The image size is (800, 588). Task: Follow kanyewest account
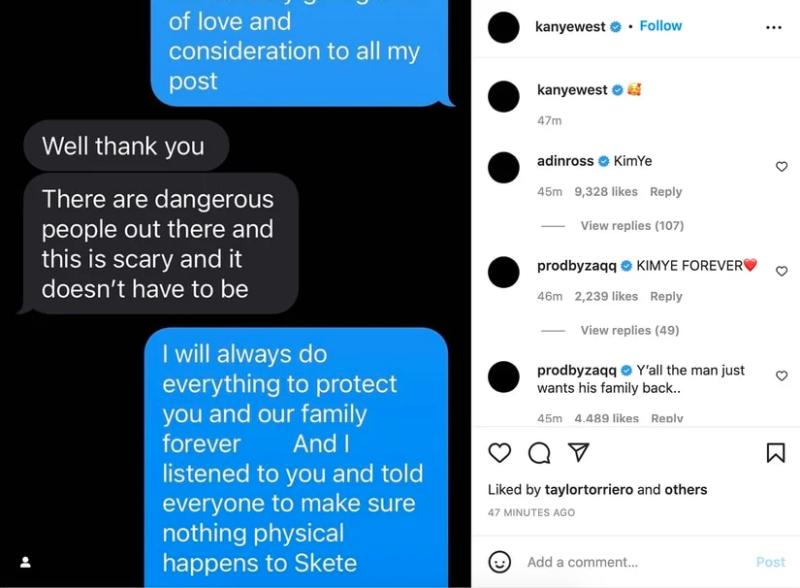[660, 26]
